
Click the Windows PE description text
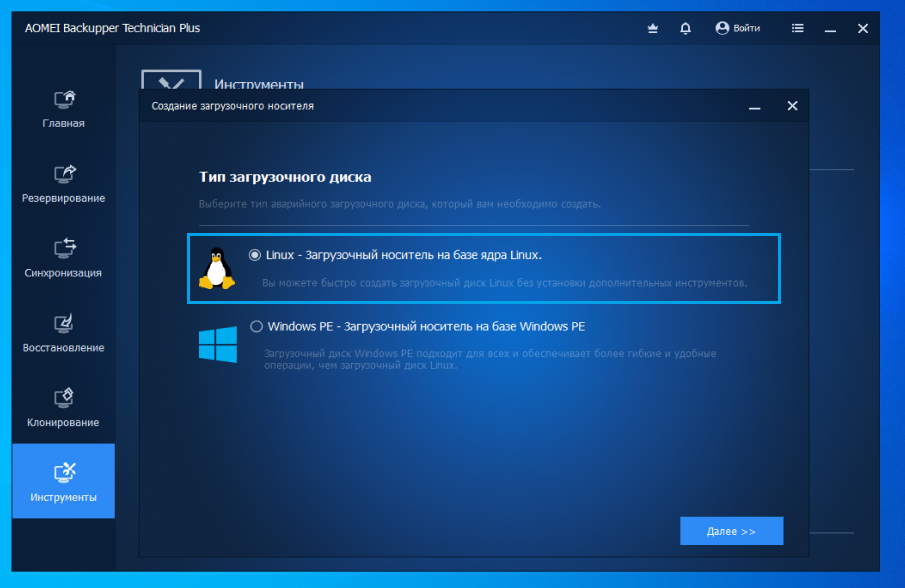(490, 359)
